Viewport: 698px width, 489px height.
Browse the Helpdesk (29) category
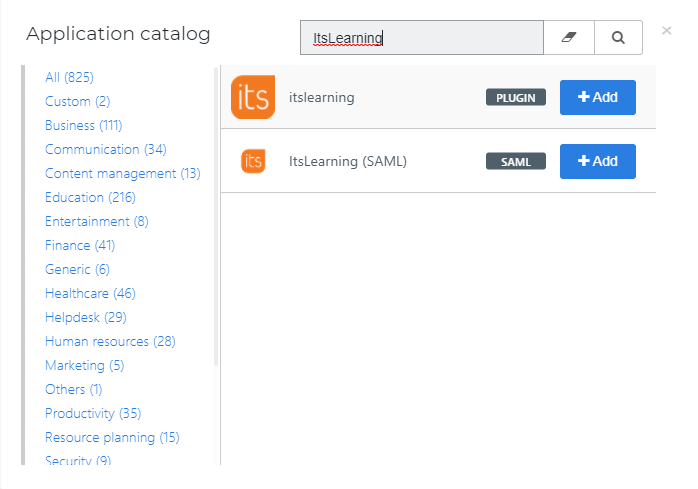pyautogui.click(x=86, y=318)
